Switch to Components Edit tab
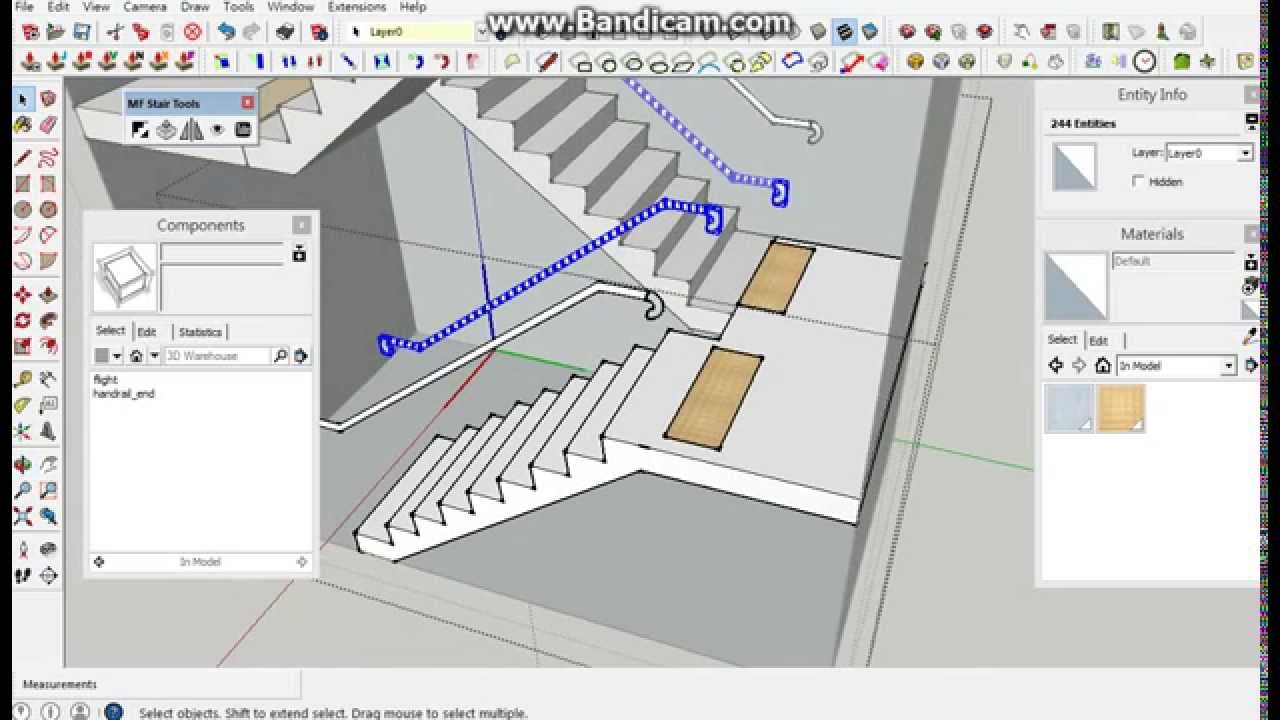1280x720 pixels. (x=147, y=332)
